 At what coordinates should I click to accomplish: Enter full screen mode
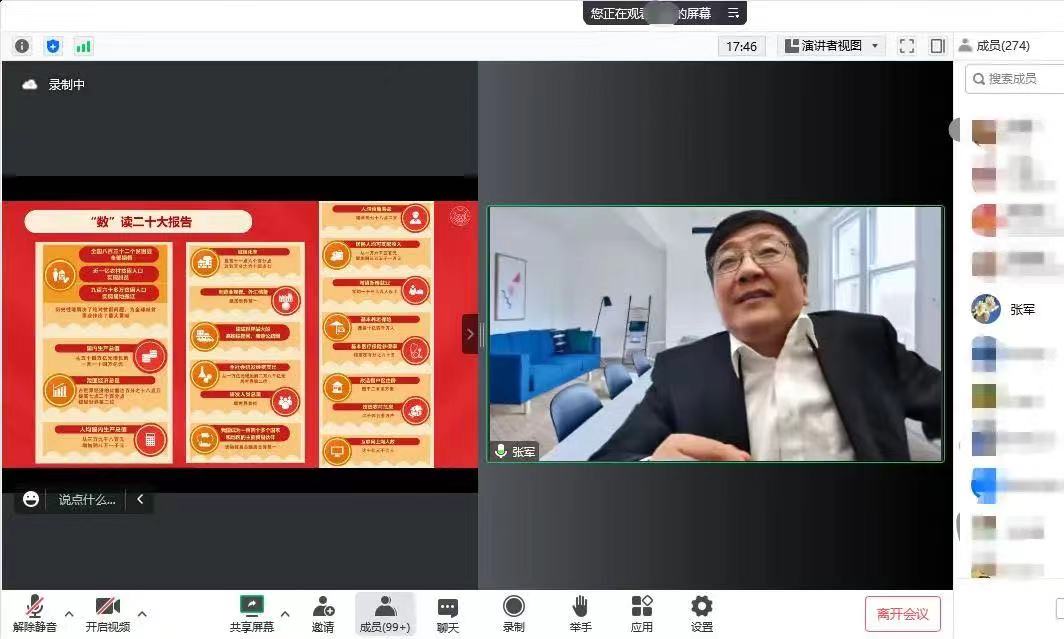coord(907,46)
